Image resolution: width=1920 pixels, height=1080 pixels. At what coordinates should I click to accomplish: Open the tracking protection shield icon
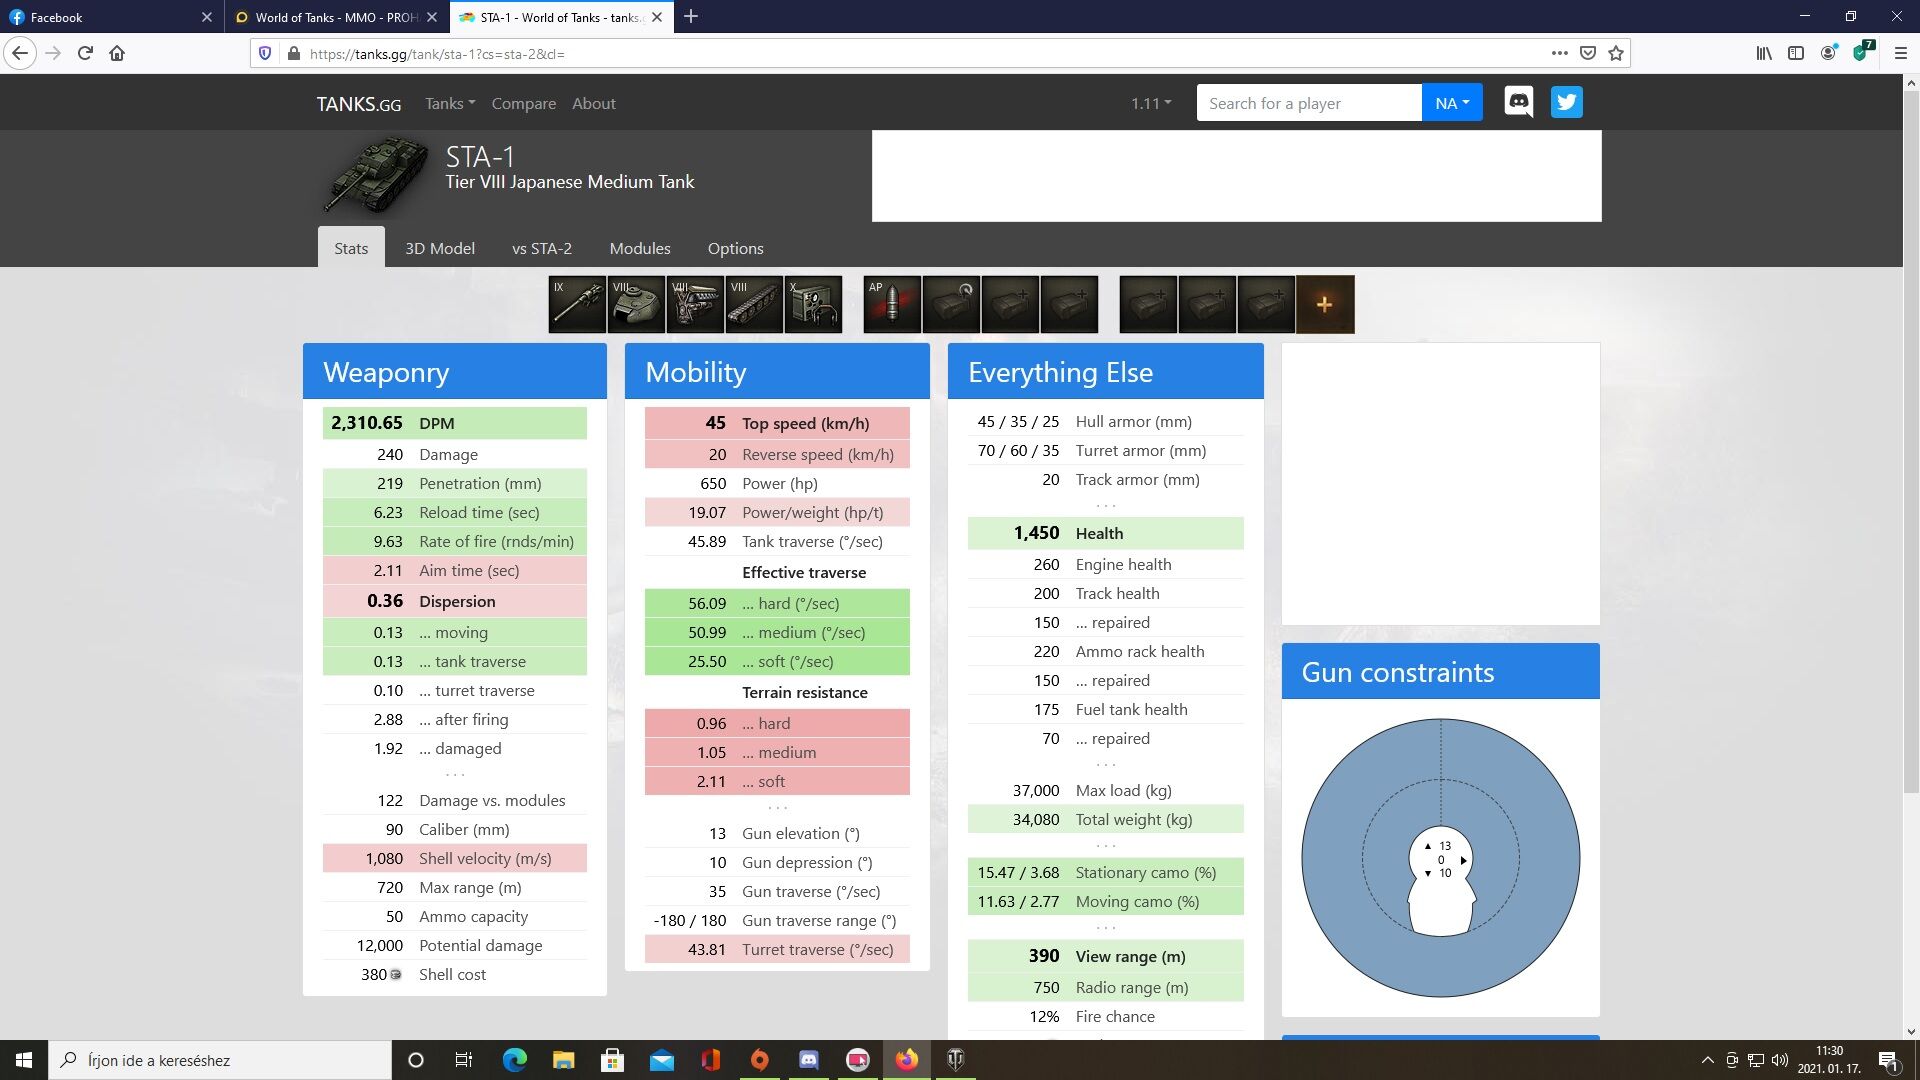click(x=265, y=53)
